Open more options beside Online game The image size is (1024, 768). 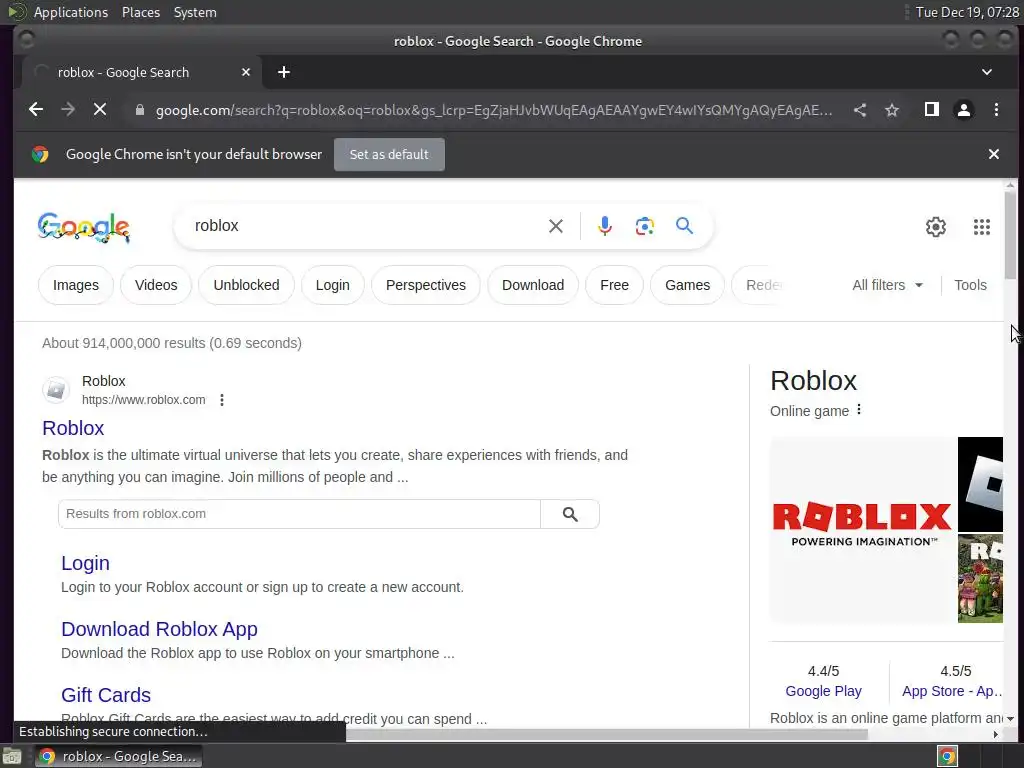(x=859, y=409)
